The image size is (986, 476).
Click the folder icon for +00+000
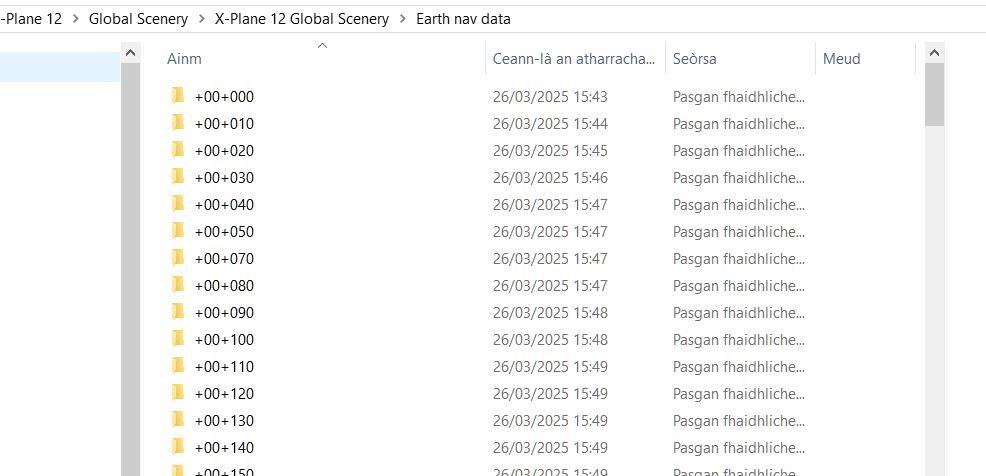click(178, 96)
